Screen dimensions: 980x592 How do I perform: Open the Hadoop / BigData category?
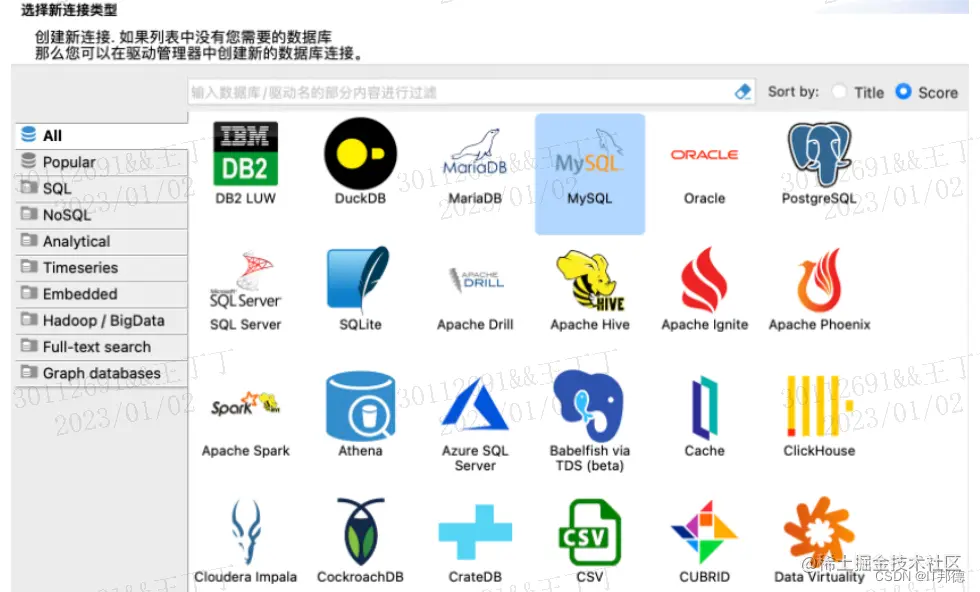(101, 320)
